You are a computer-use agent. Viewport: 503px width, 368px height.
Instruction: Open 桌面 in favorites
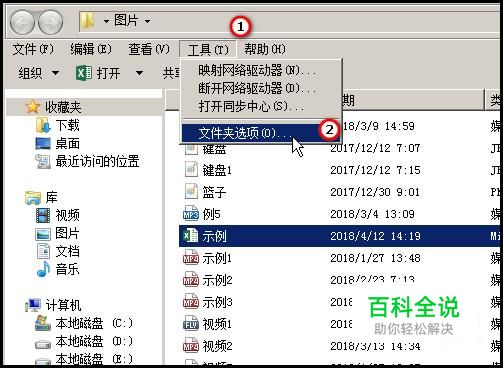[68, 144]
